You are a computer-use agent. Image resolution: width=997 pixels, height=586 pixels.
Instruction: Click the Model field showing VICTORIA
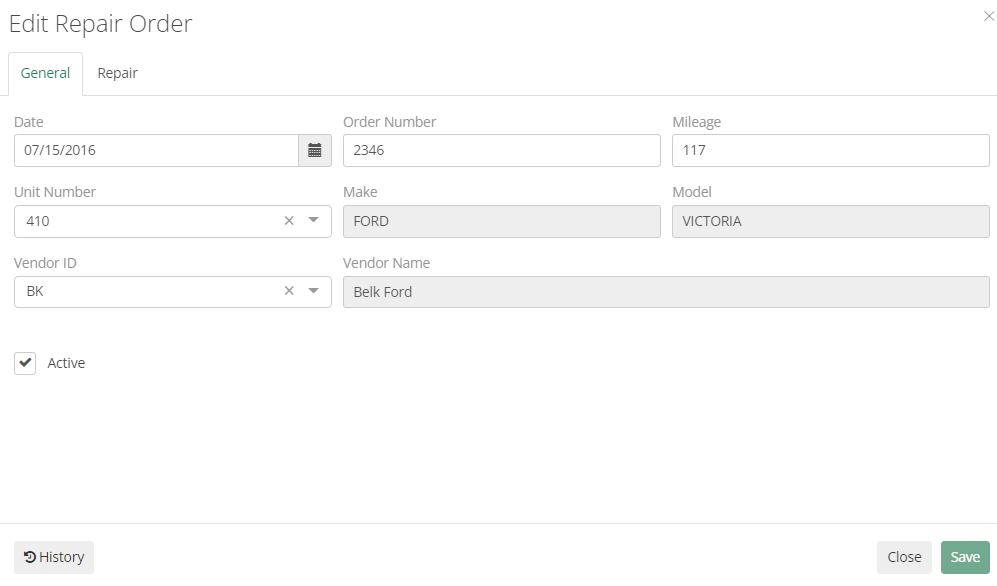pos(830,221)
